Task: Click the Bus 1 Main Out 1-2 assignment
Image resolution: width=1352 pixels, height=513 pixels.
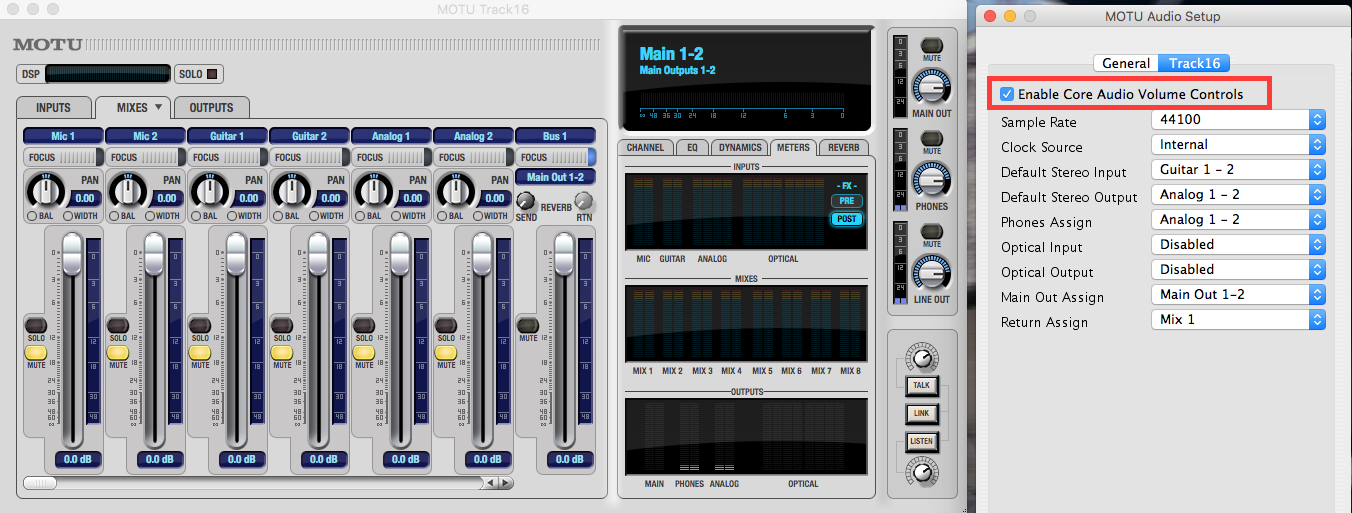Action: tap(556, 177)
